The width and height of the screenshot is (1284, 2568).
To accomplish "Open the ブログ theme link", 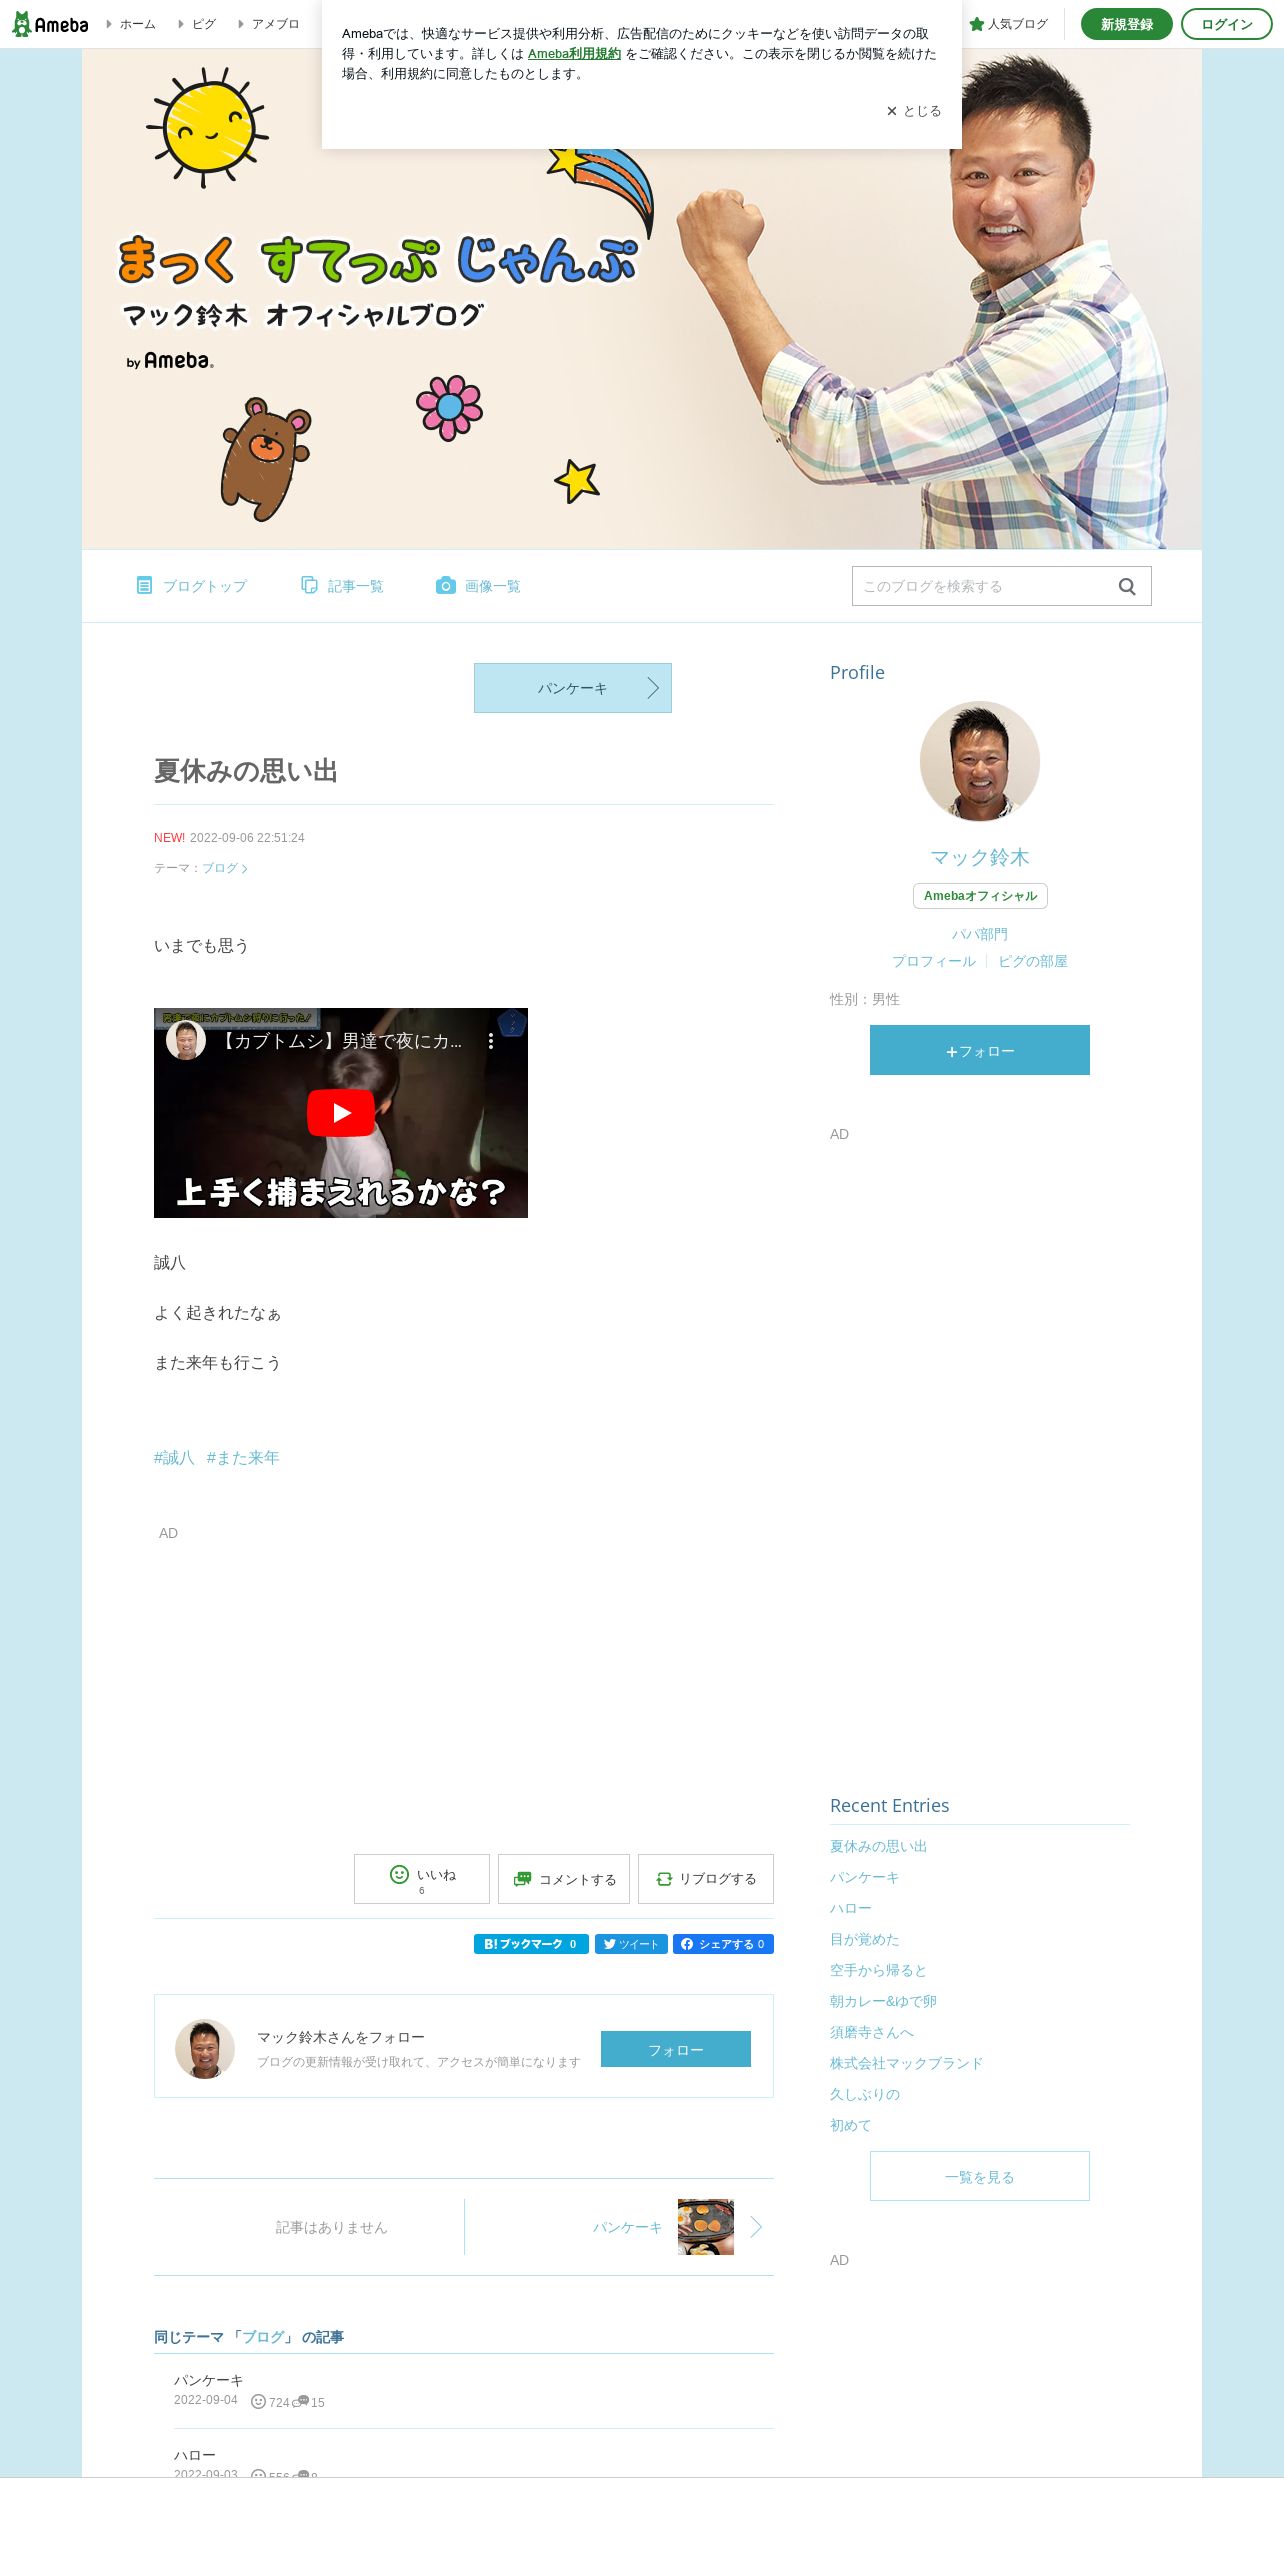I will tap(225, 868).
